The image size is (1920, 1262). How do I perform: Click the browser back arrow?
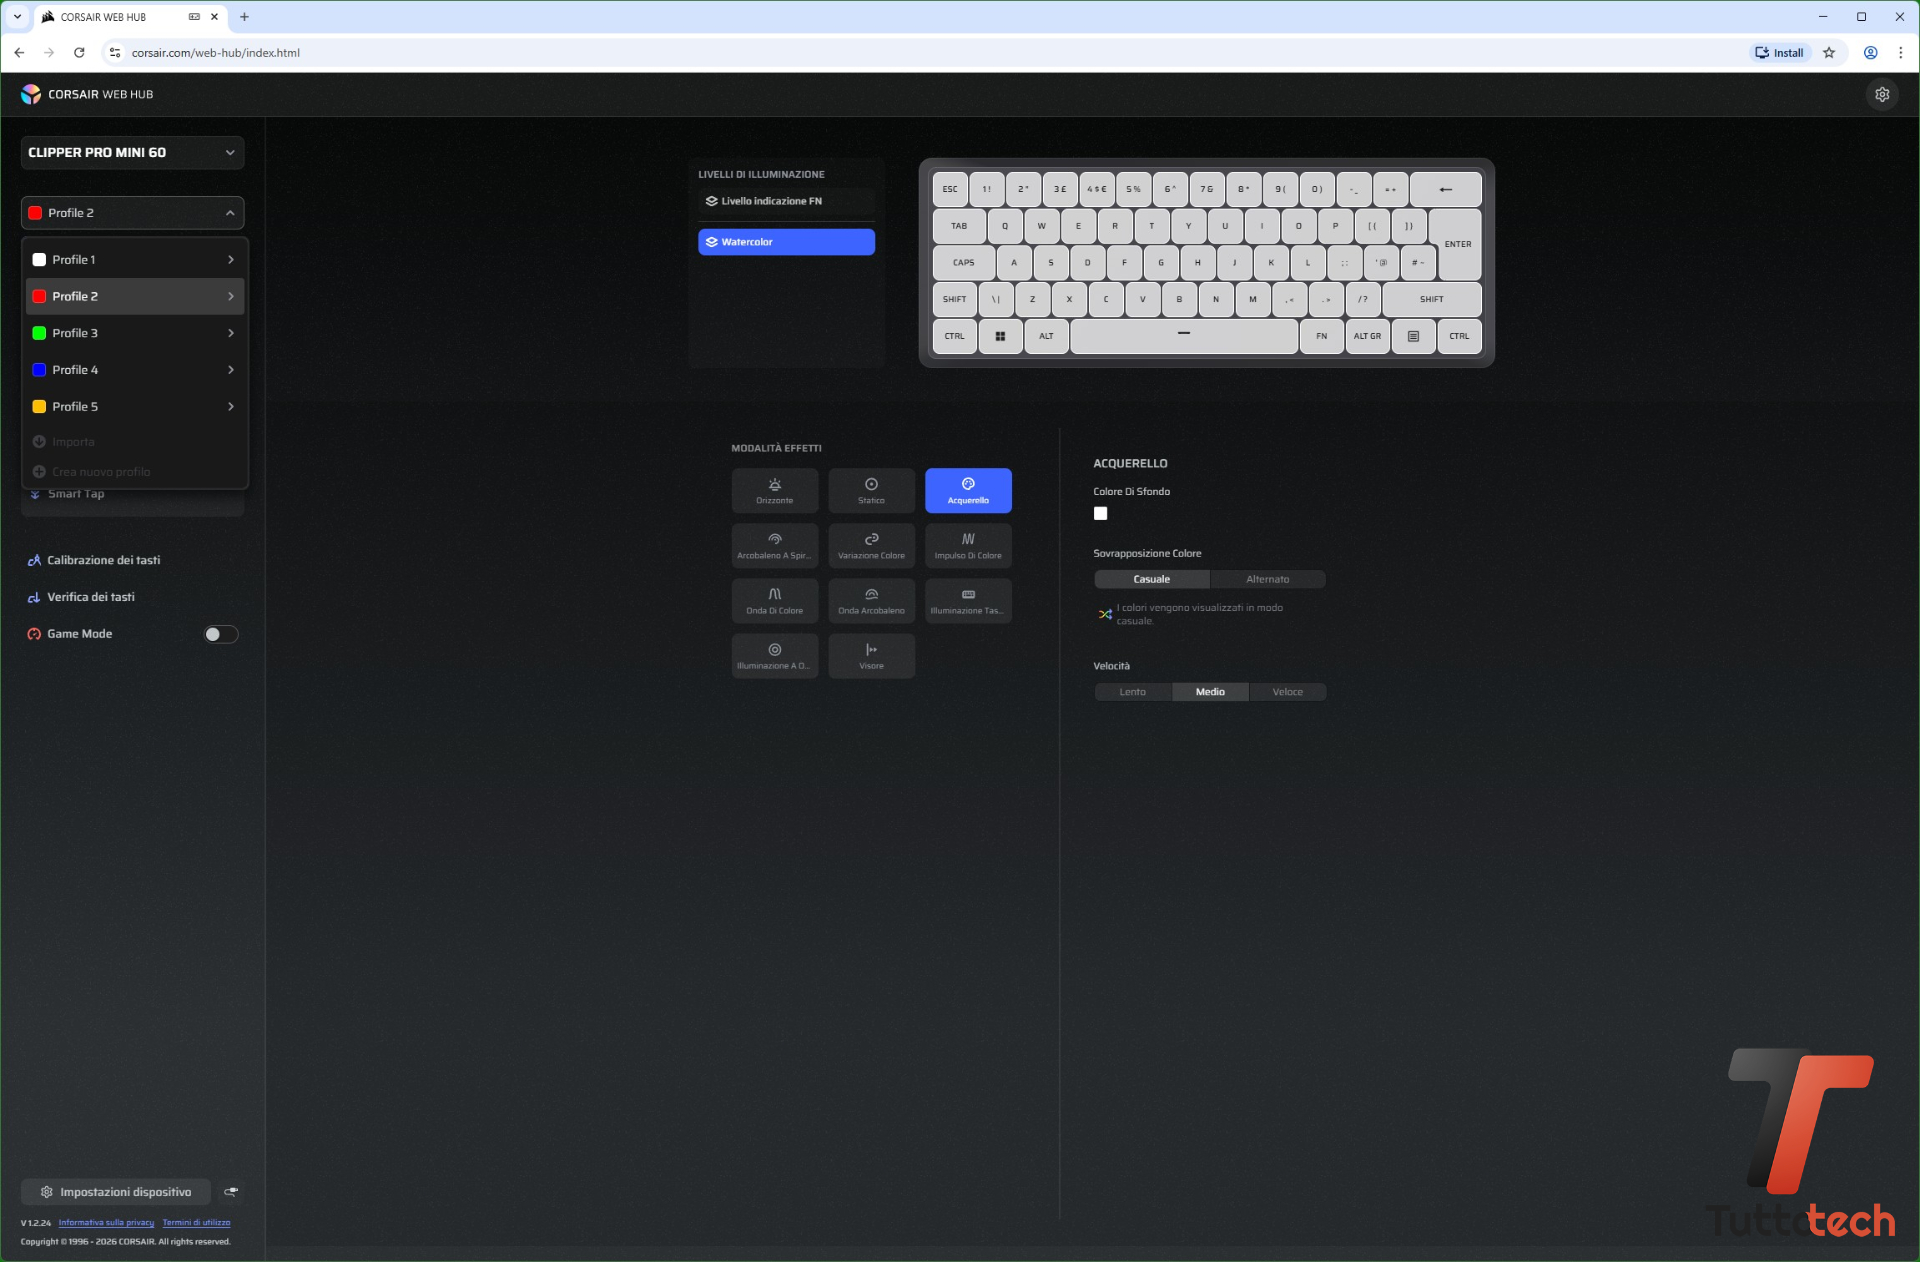point(19,53)
